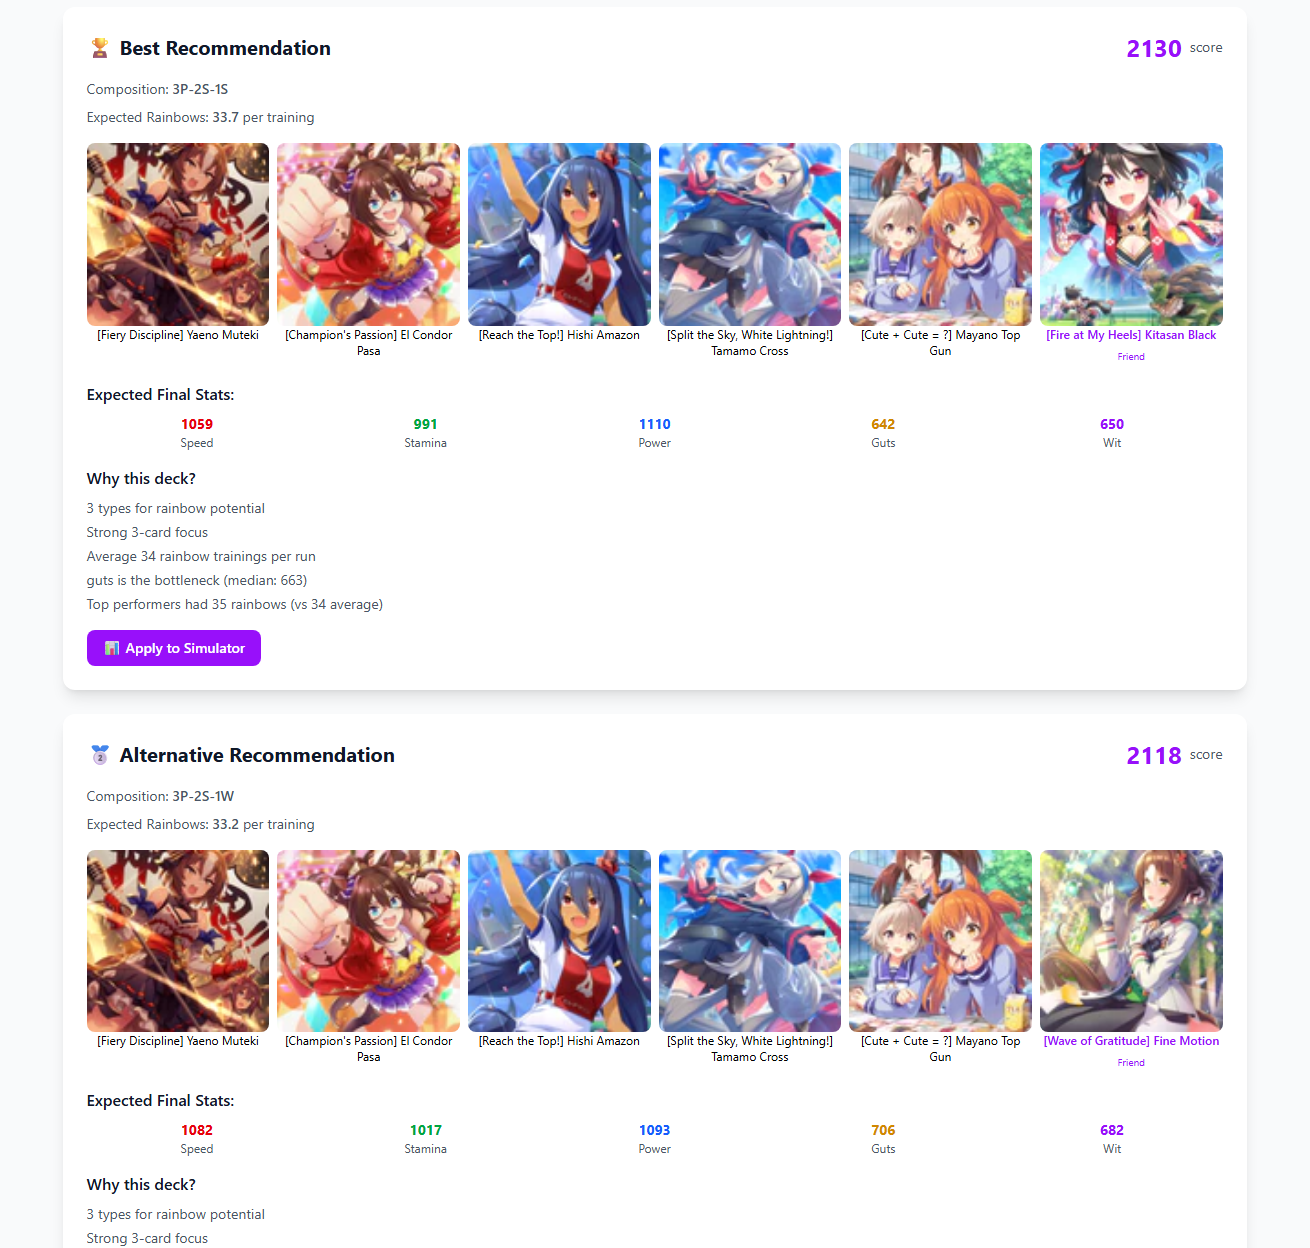Screen dimensions: 1310x1248
Task: Select Tamamo Cross card in alternative deck
Action: [750, 941]
